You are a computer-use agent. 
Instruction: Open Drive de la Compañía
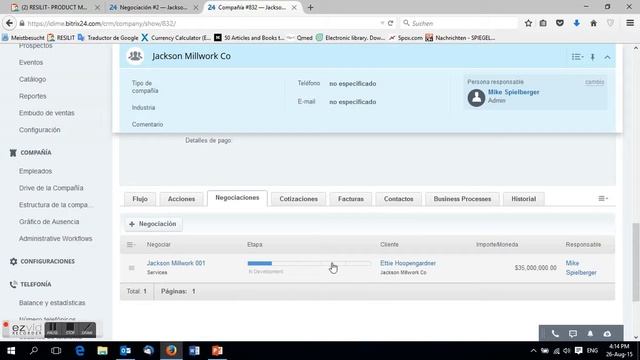pos(51,188)
